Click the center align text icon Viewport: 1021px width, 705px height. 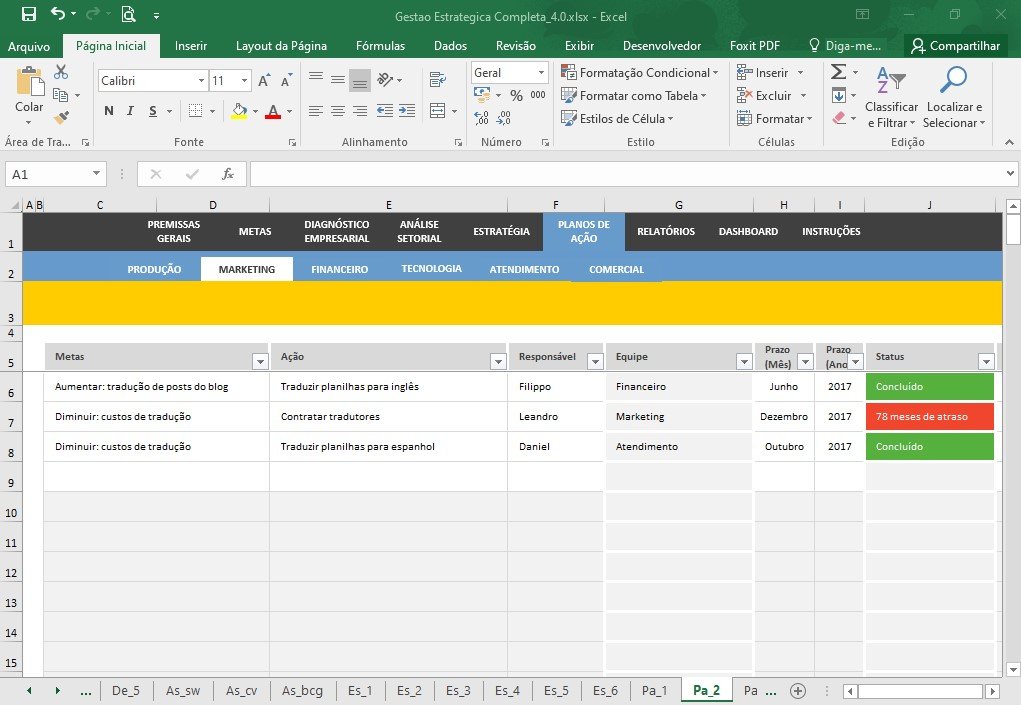pos(338,111)
